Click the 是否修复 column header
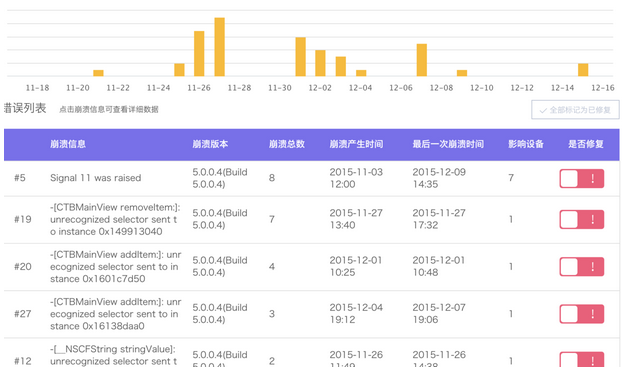Image resolution: width=622 pixels, height=378 pixels. click(x=586, y=144)
